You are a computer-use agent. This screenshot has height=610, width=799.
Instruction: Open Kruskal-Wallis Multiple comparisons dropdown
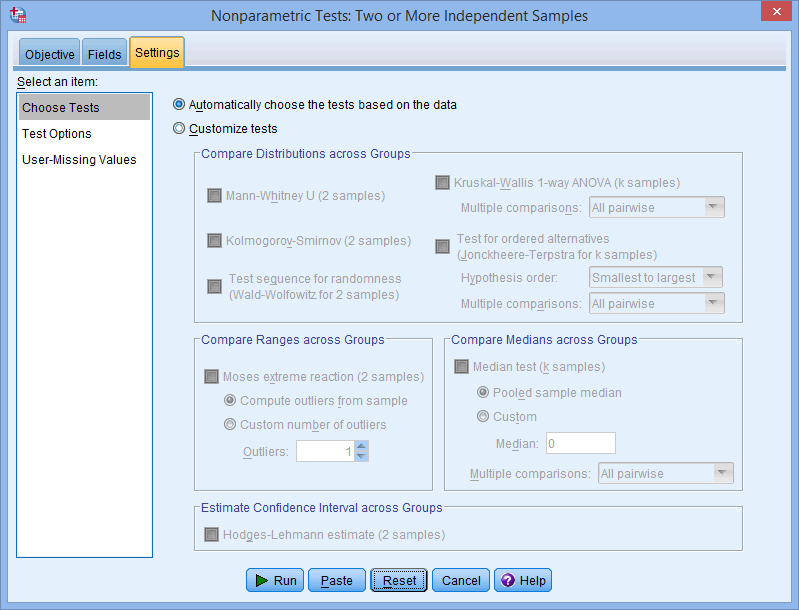tap(657, 207)
